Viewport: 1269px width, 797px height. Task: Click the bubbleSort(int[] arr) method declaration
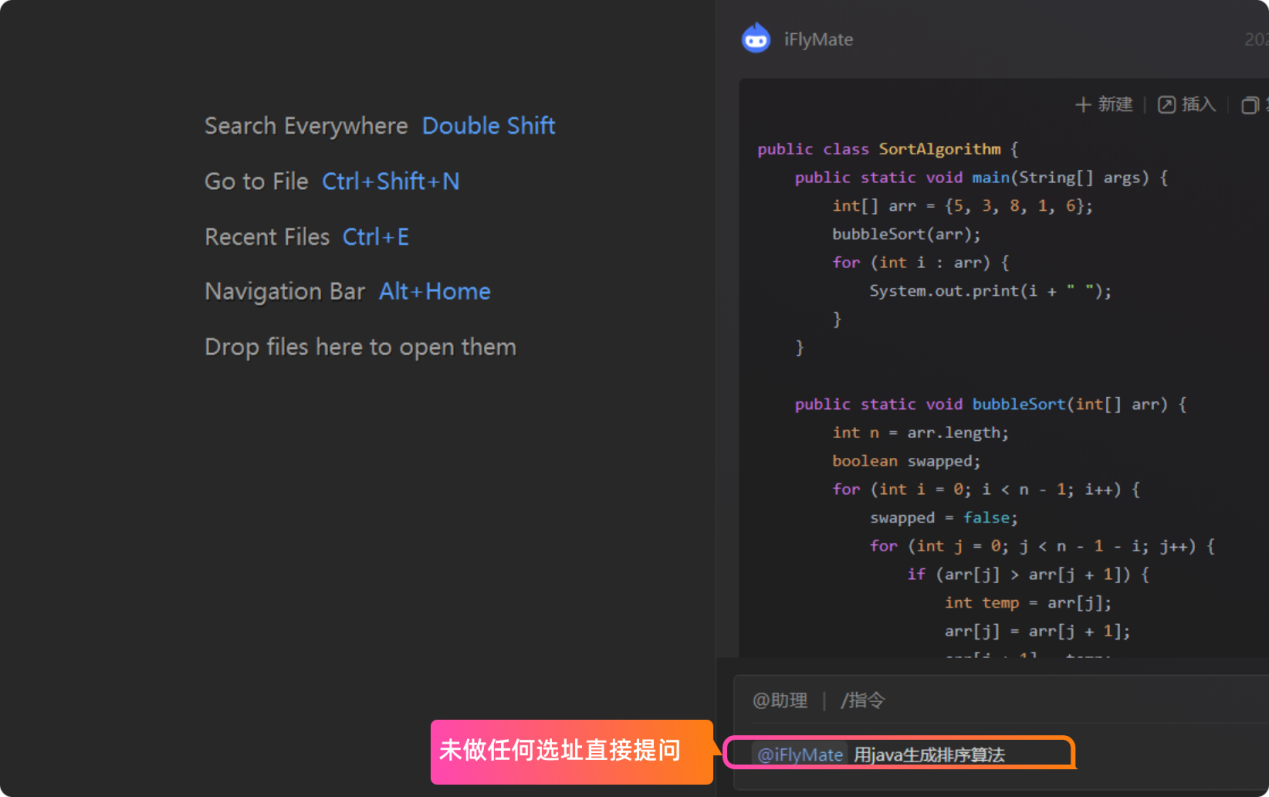point(990,404)
